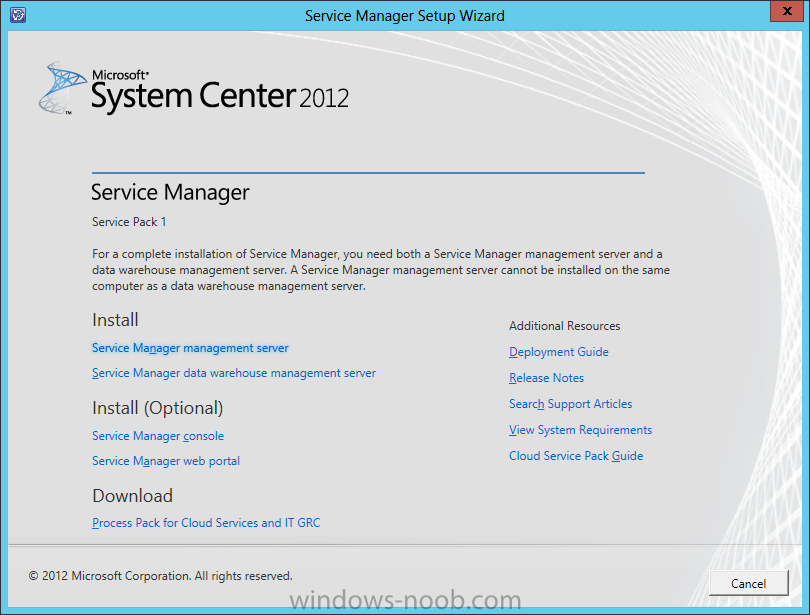Click the Service Manager heading text
The width and height of the screenshot is (810, 615).
coord(170,193)
